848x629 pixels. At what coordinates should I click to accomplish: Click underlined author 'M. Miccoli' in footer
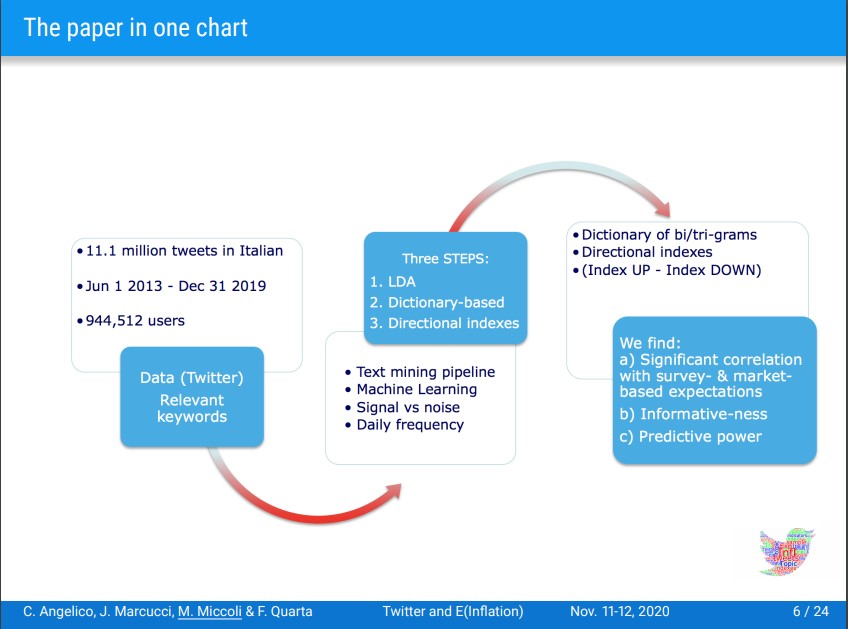pyautogui.click(x=210, y=612)
